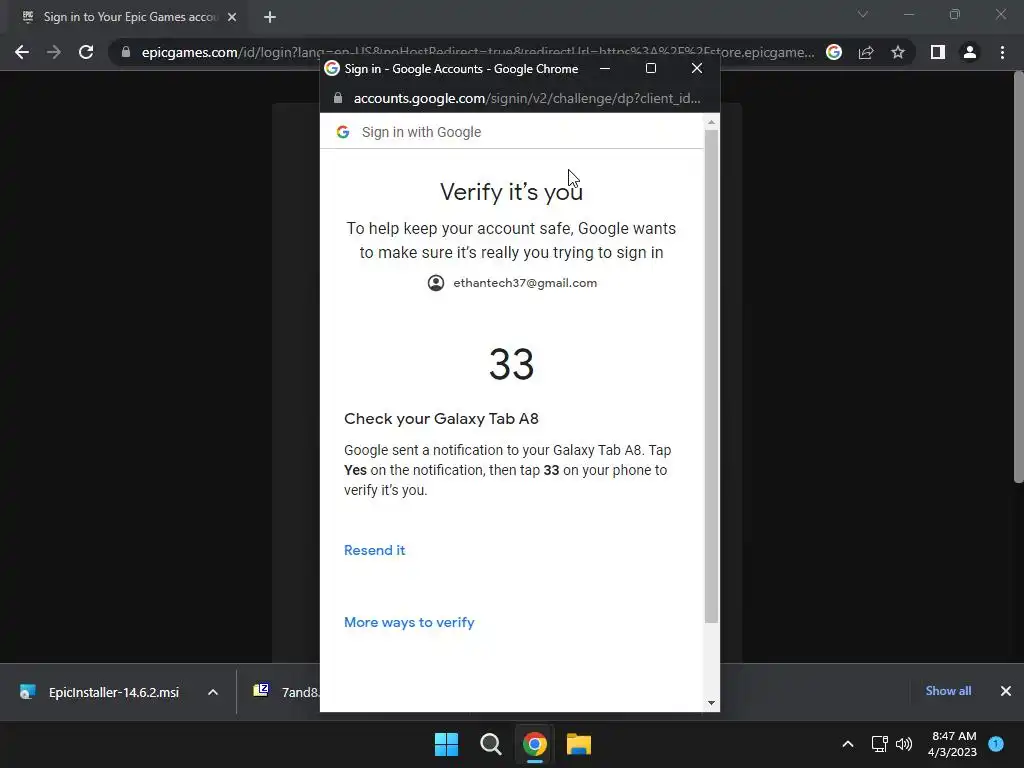
Task: Click Show all downloads link
Action: (x=948, y=691)
